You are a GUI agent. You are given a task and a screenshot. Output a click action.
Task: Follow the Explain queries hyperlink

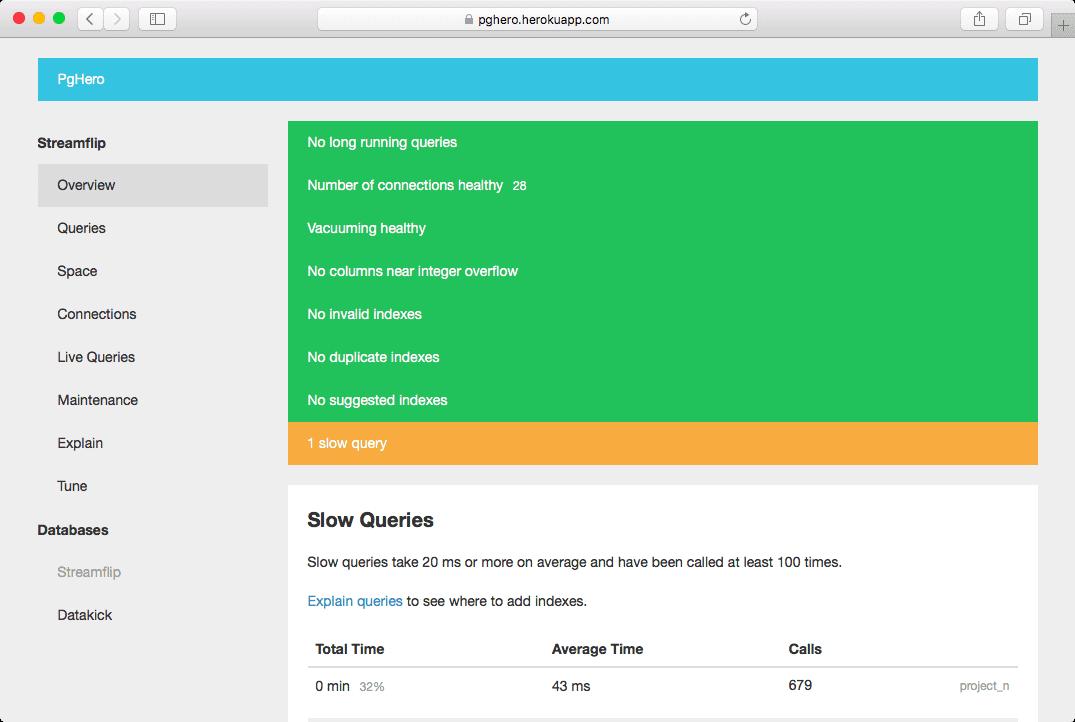click(355, 601)
